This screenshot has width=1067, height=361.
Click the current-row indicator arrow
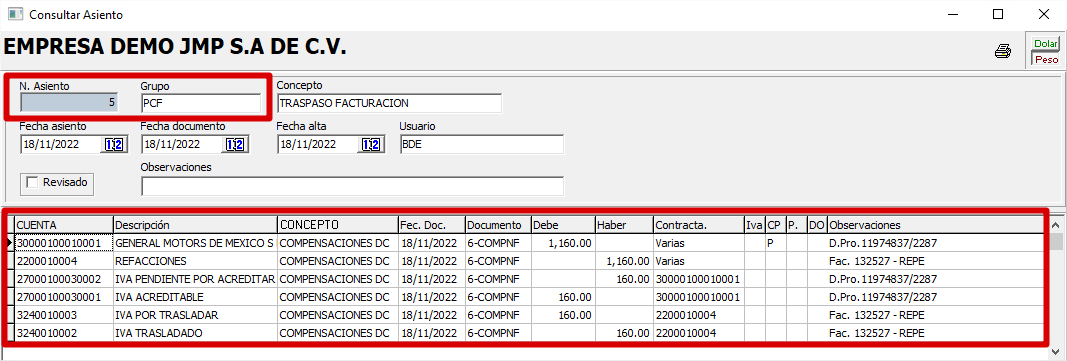click(10, 242)
